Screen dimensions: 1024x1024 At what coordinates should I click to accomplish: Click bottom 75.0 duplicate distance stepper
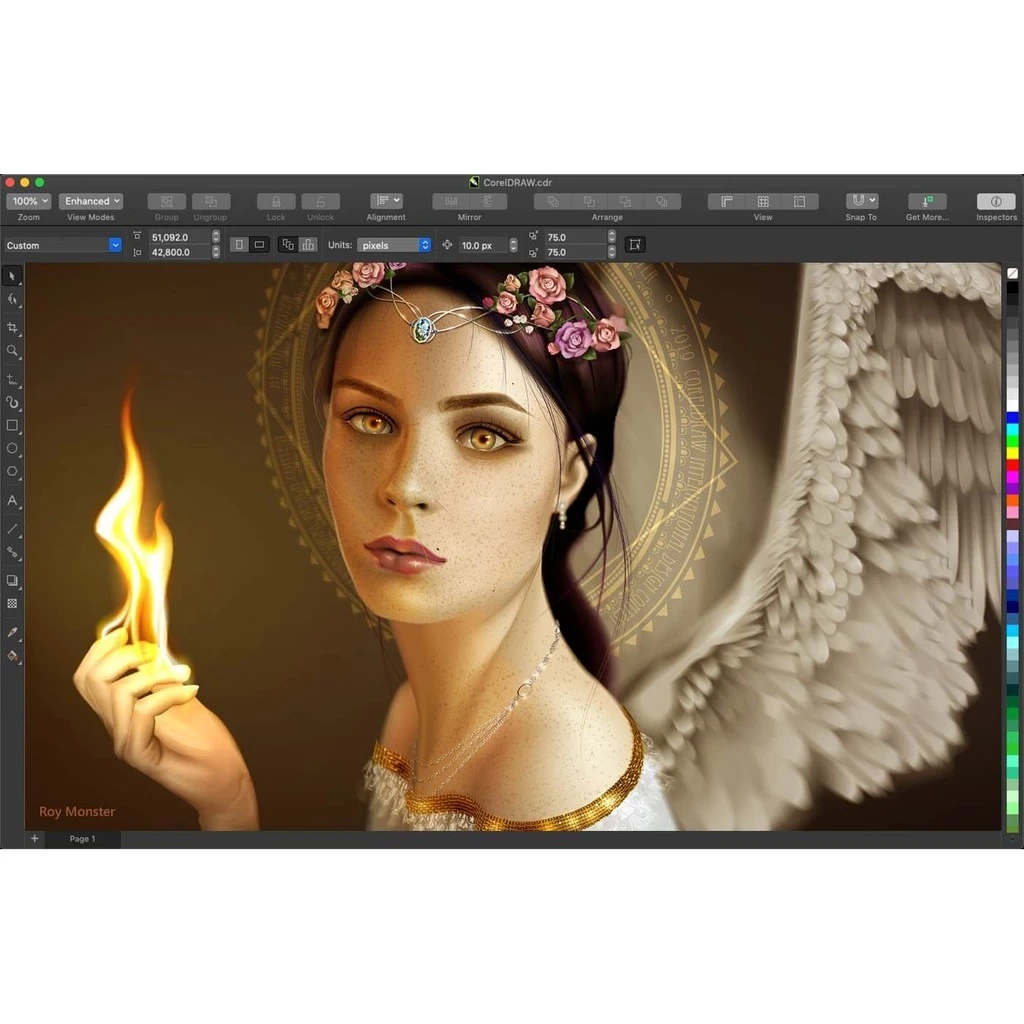click(x=611, y=252)
